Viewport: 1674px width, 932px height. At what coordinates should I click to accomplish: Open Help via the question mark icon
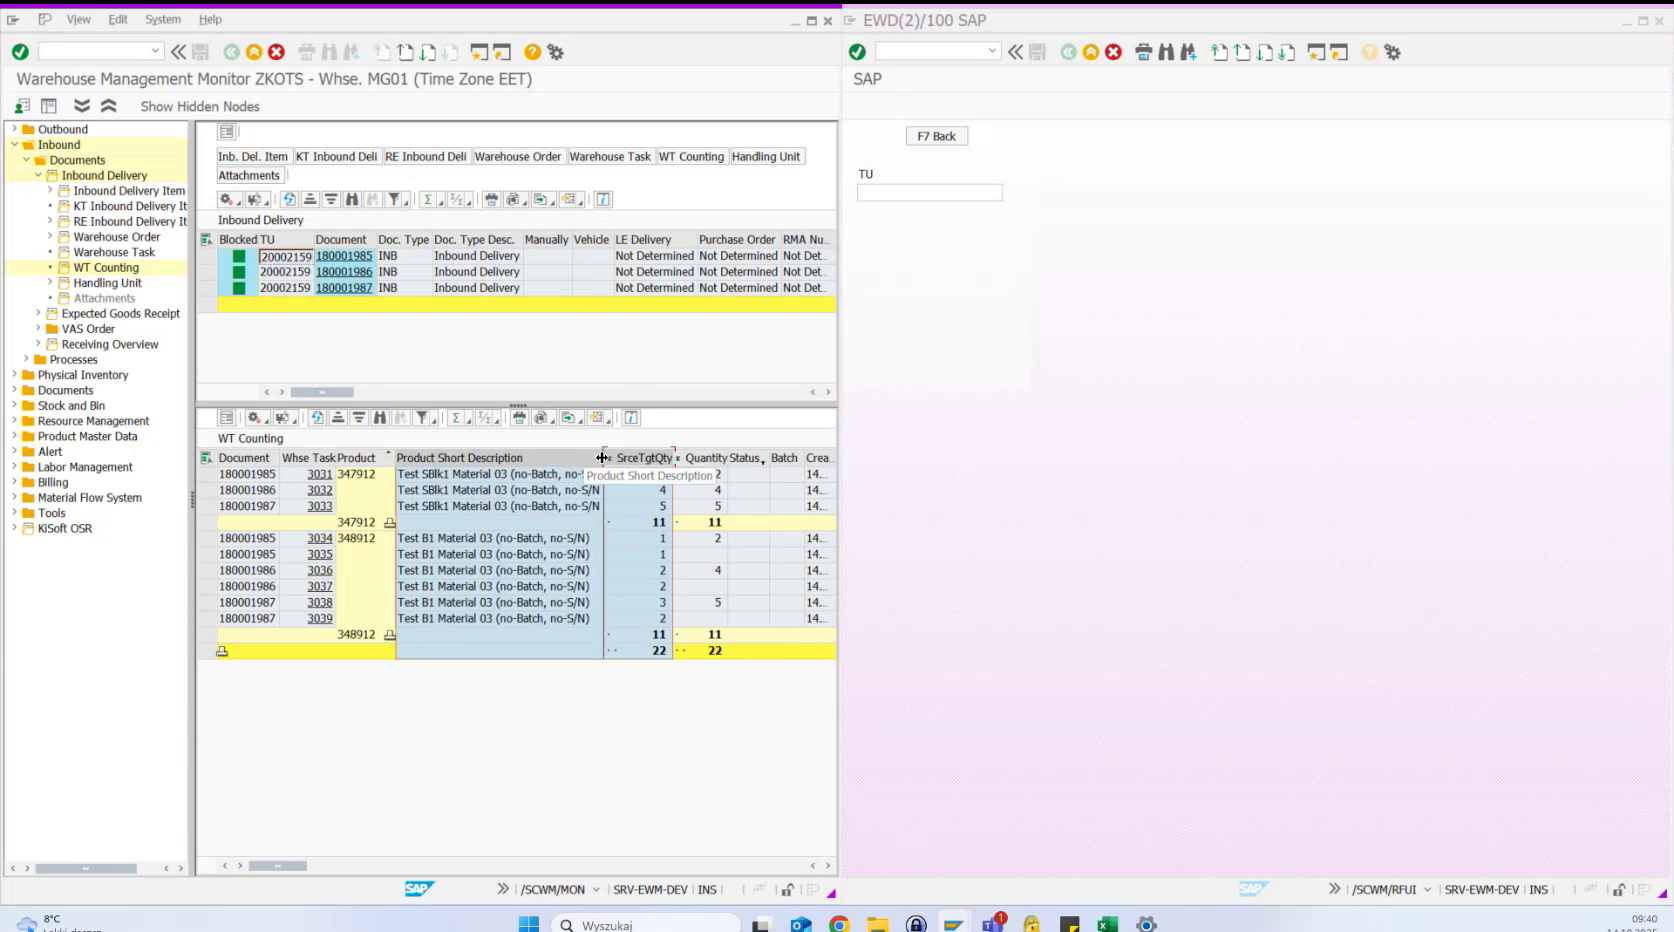click(531, 52)
